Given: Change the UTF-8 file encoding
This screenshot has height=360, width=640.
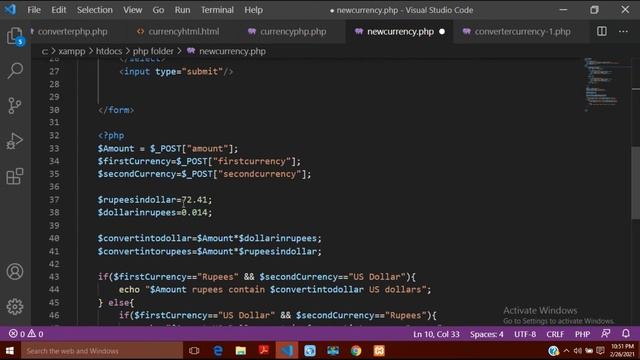Looking at the screenshot, I should point(525,334).
